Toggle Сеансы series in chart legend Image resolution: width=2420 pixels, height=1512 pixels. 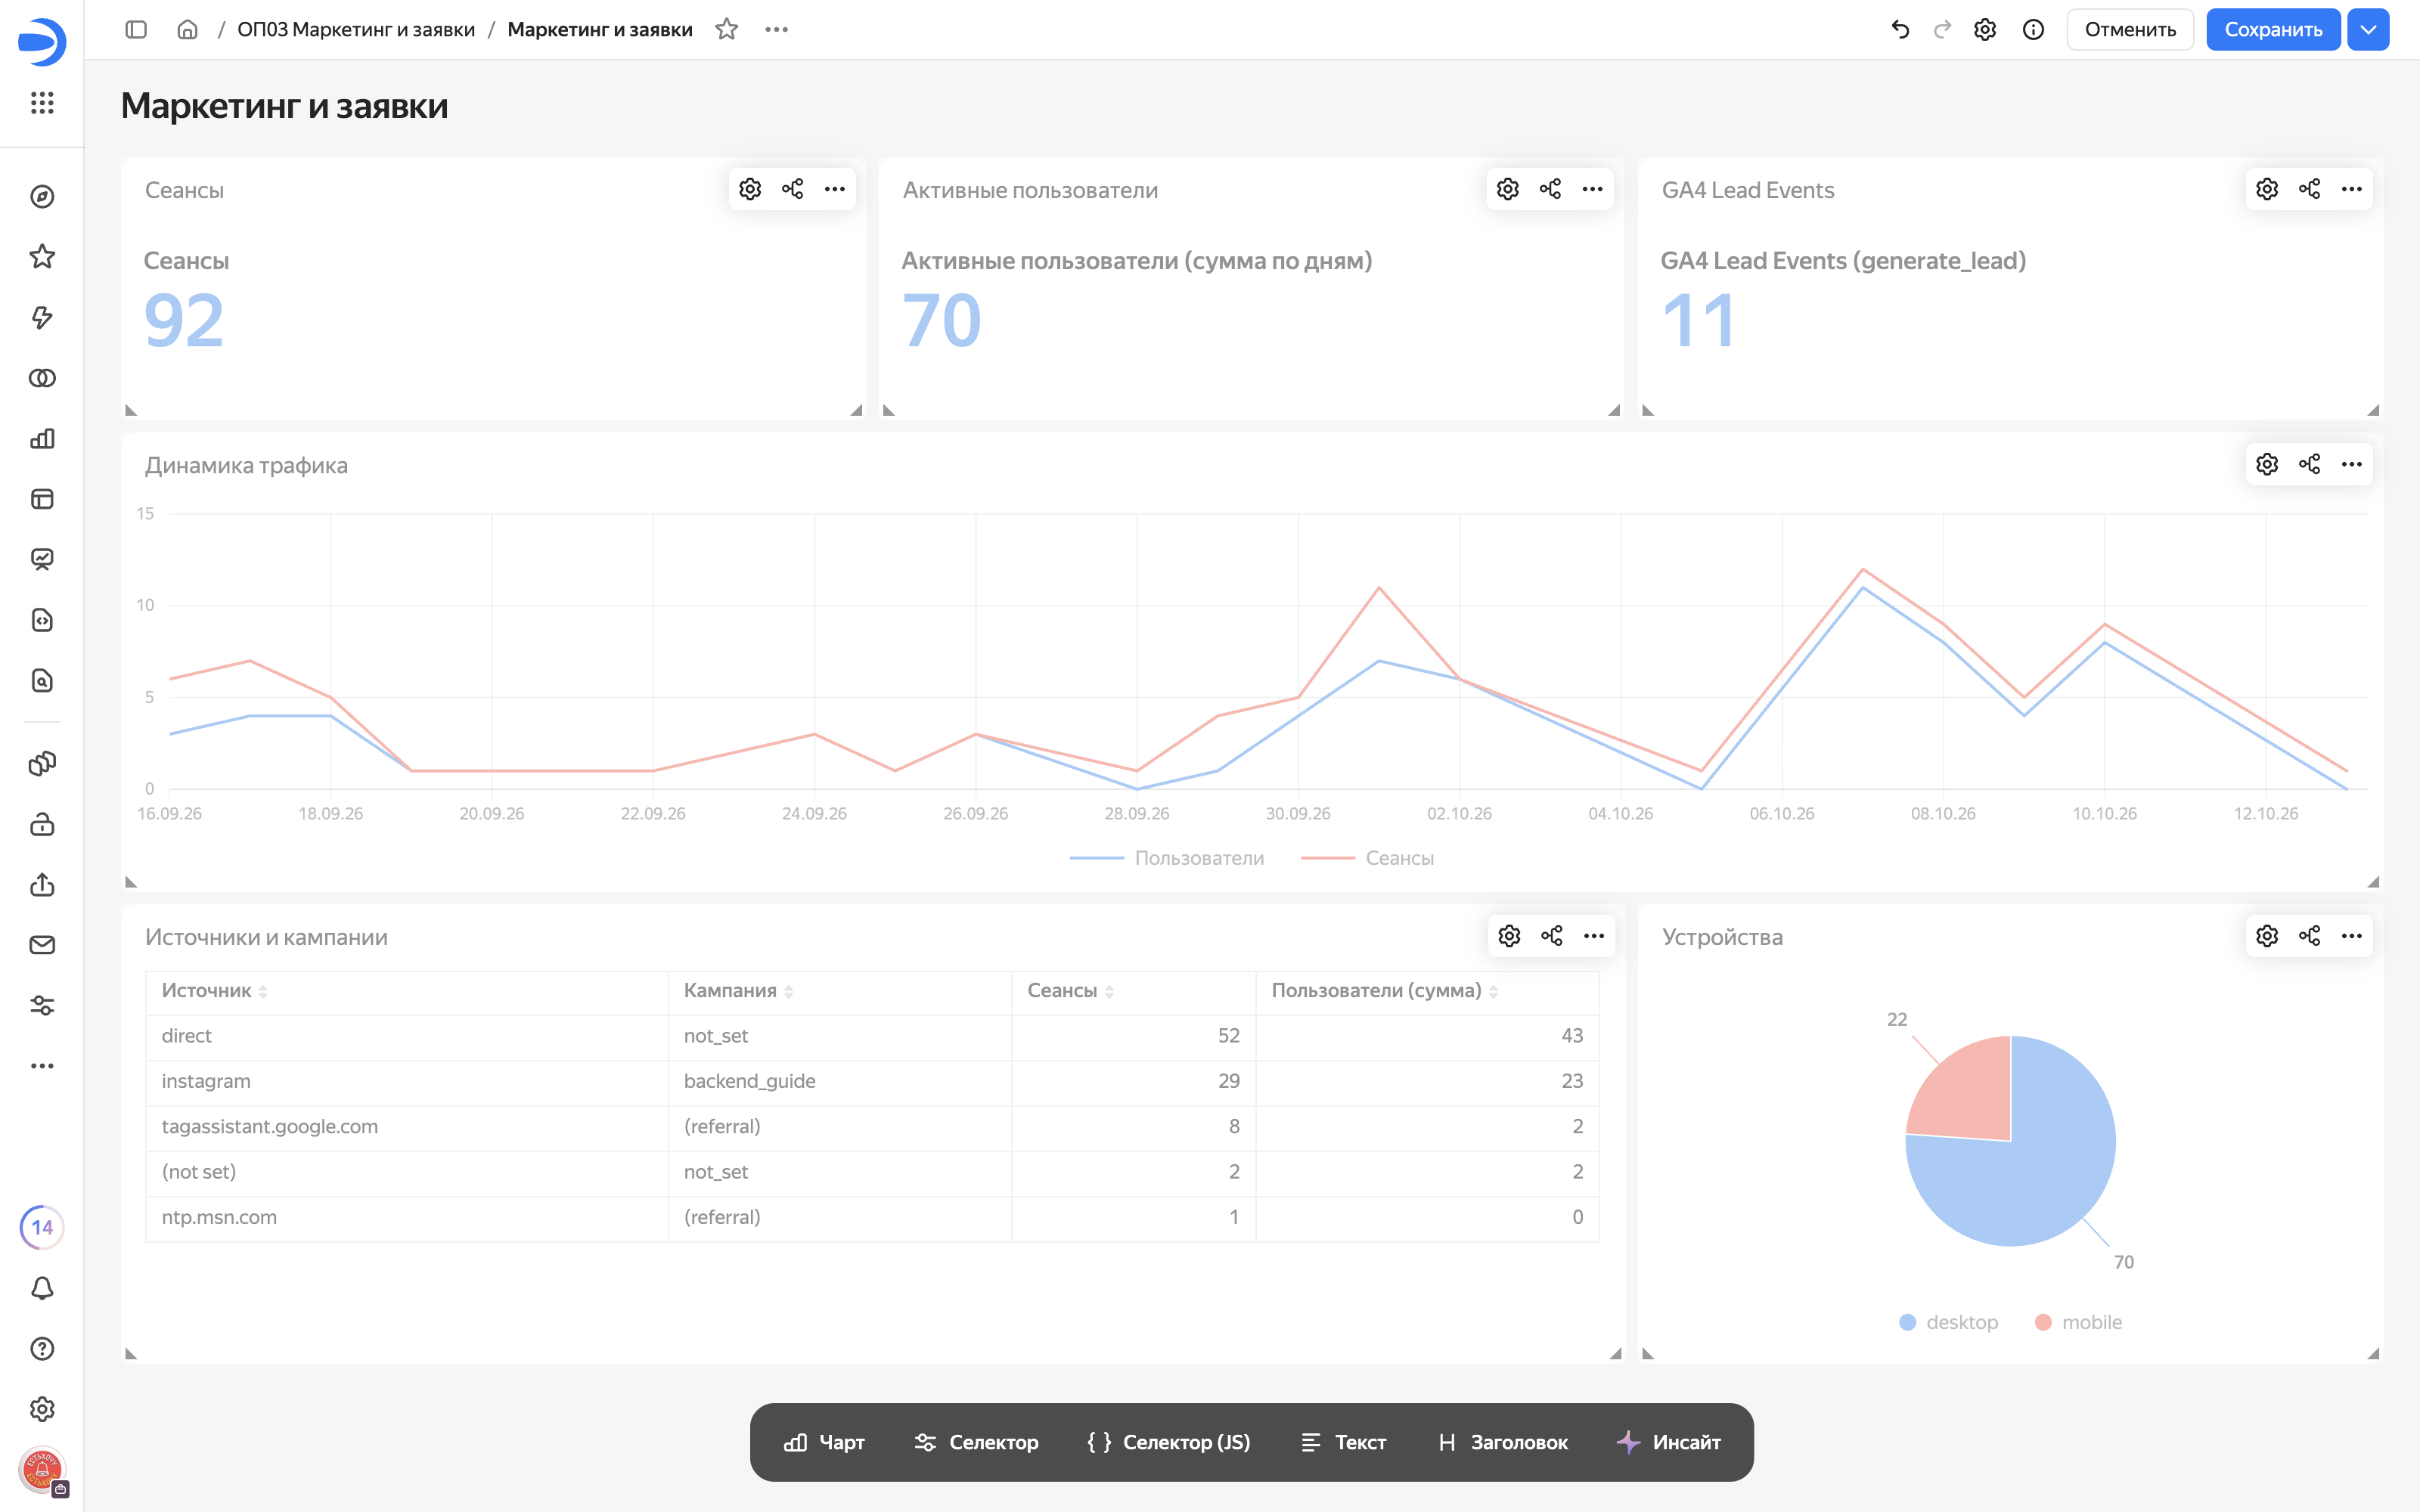click(1367, 858)
